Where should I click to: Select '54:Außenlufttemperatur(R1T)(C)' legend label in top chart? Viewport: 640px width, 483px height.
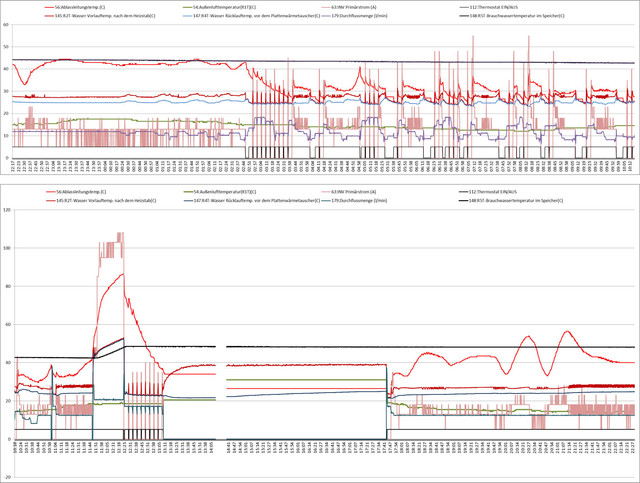[224, 7]
